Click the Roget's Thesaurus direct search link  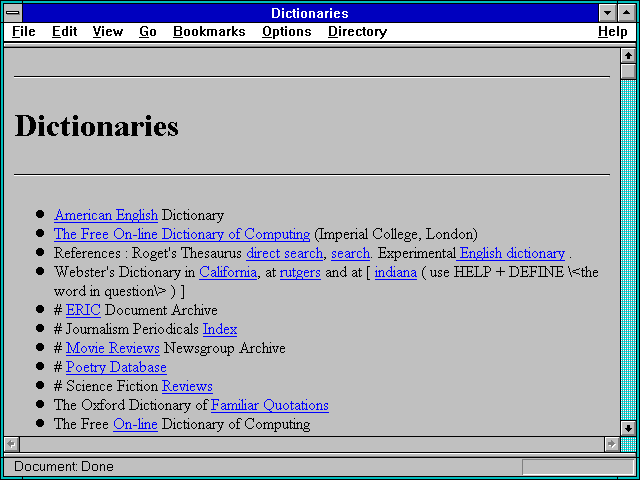click(284, 253)
